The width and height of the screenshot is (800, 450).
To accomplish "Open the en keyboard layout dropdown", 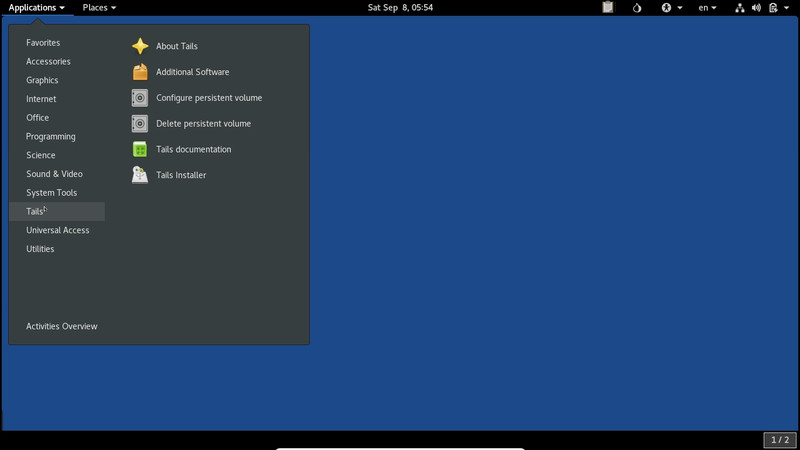I will click(x=707, y=8).
